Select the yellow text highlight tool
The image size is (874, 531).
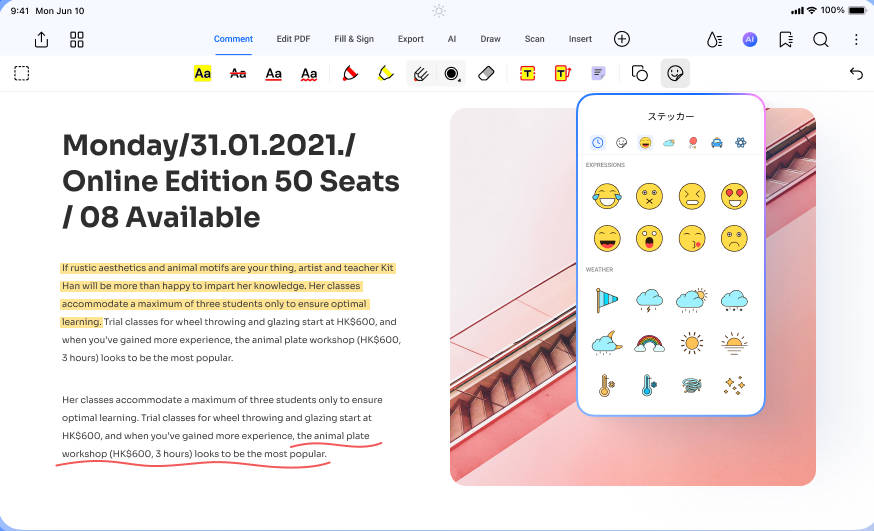202,73
